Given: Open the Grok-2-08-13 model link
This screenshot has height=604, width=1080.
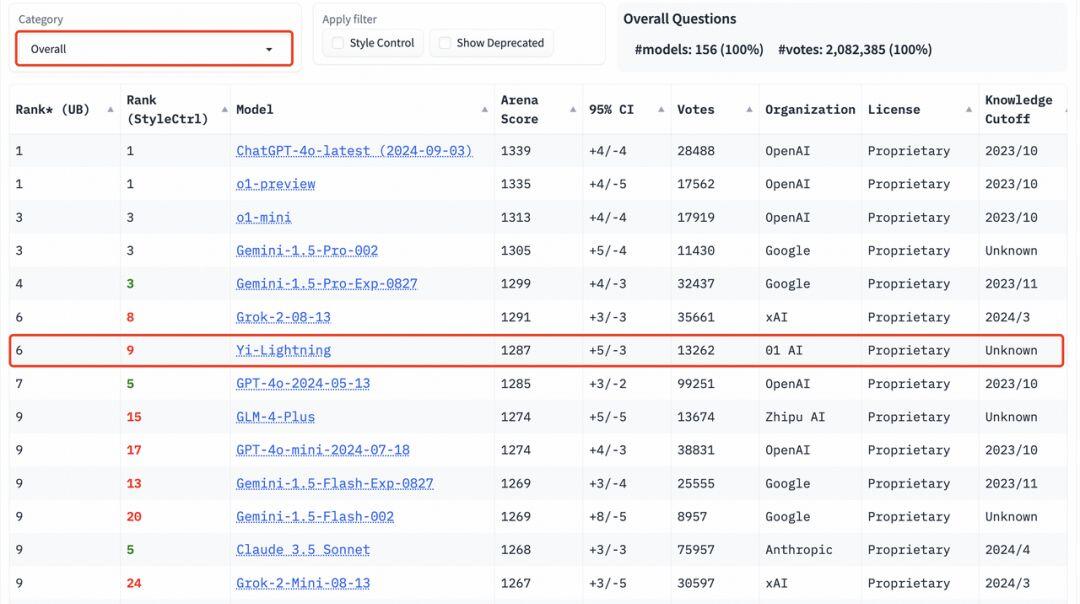Looking at the screenshot, I should click(x=283, y=317).
